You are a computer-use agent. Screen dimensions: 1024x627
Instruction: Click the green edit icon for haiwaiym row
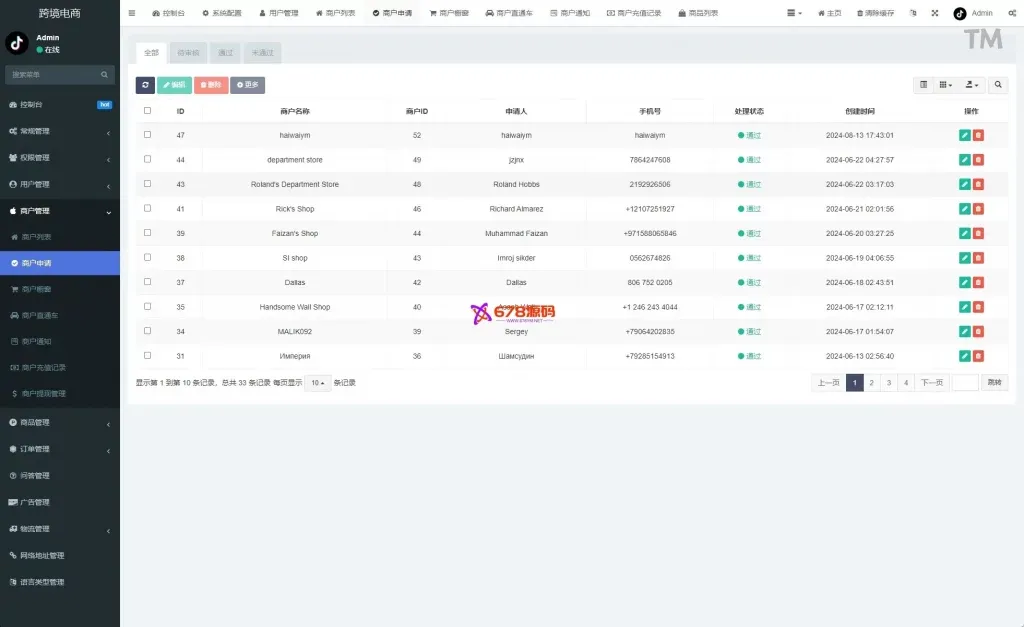964,135
